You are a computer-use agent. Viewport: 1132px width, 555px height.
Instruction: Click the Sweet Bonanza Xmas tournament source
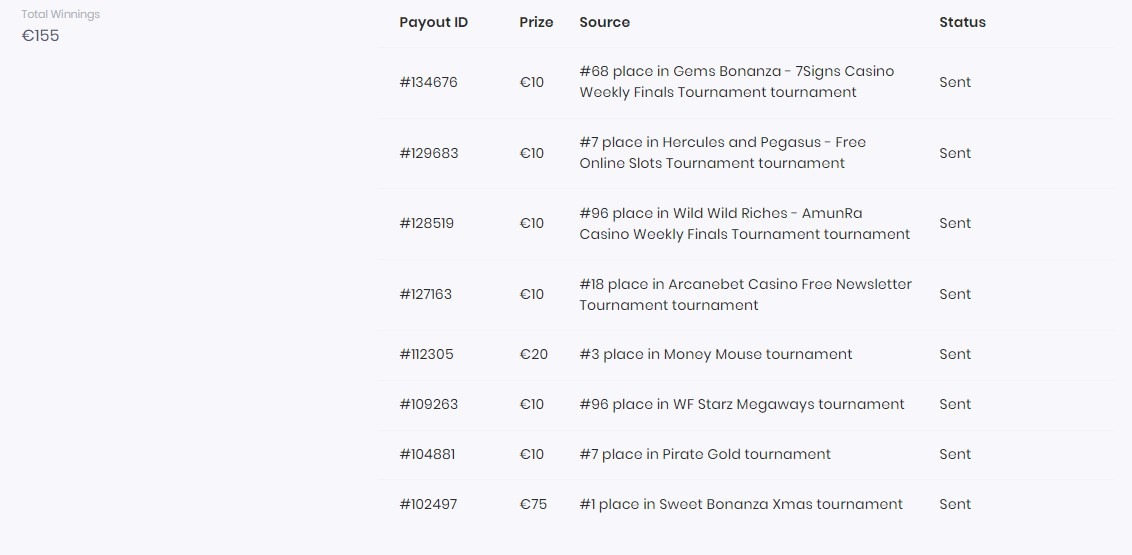[740, 504]
